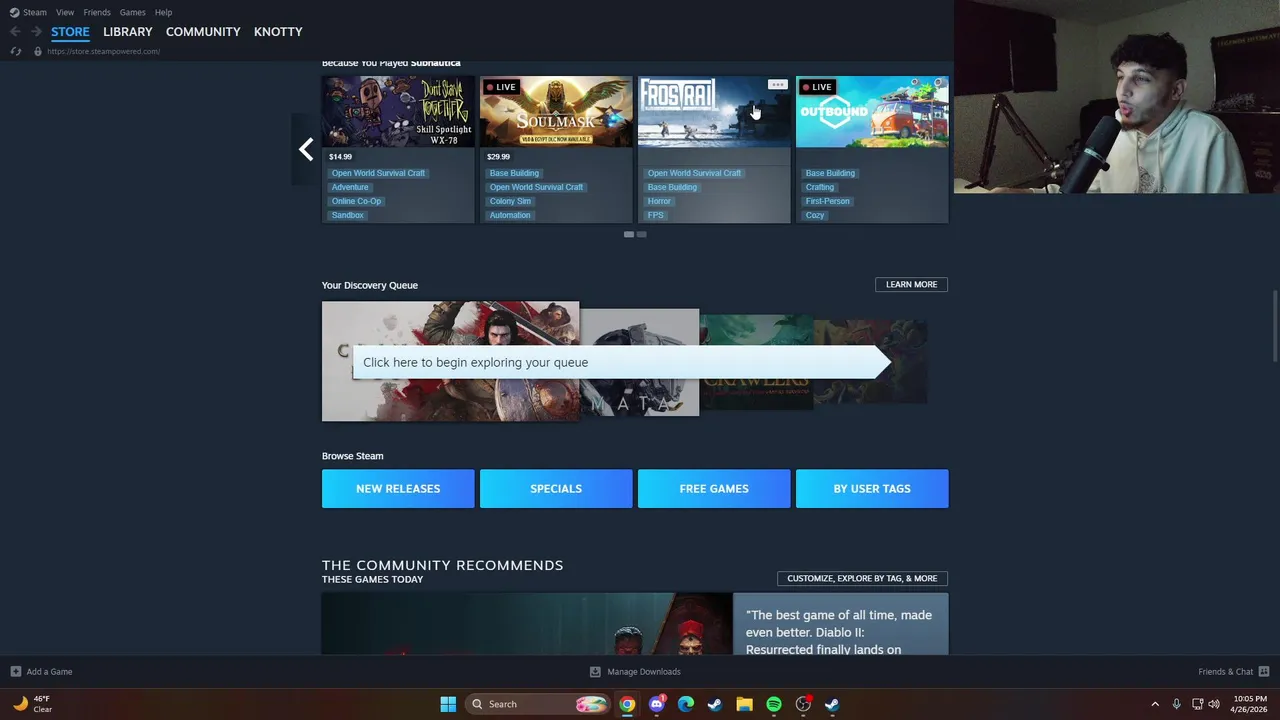This screenshot has width=1280, height=720.
Task: Launch Microsoft Edge from the taskbar
Action: 685,704
